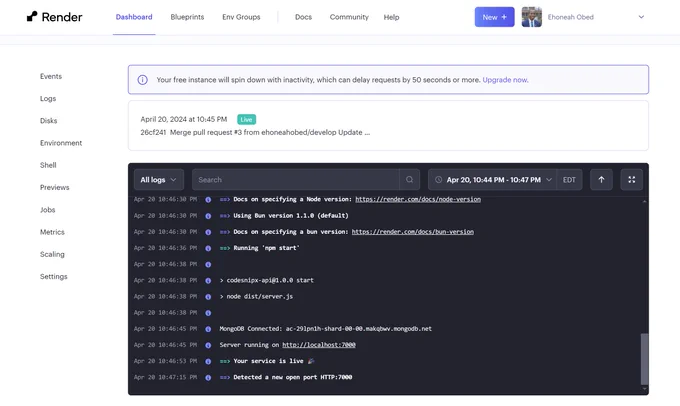Open the Docs link
Image resolution: width=680 pixels, height=406 pixels.
click(303, 17)
